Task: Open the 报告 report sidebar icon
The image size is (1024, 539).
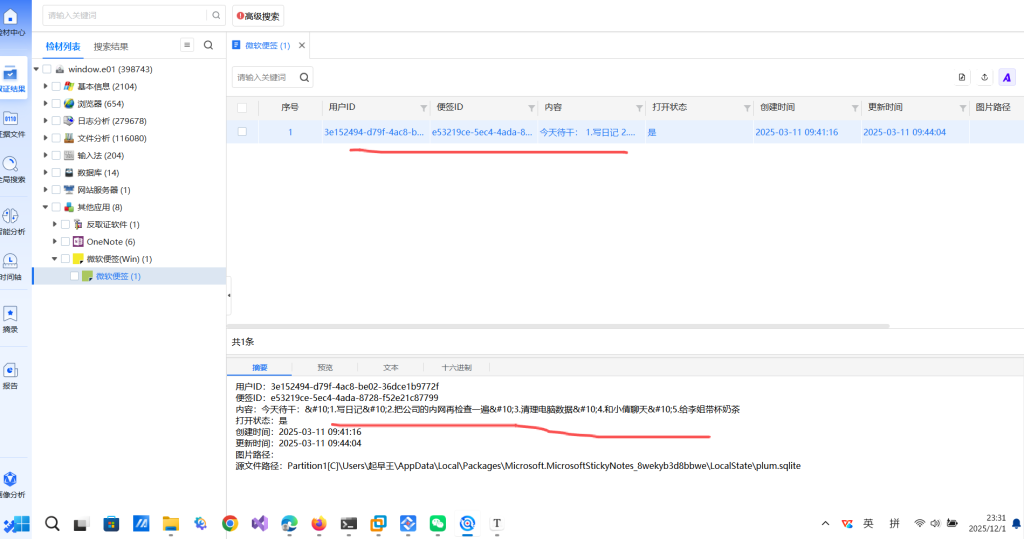Action: (x=10, y=372)
